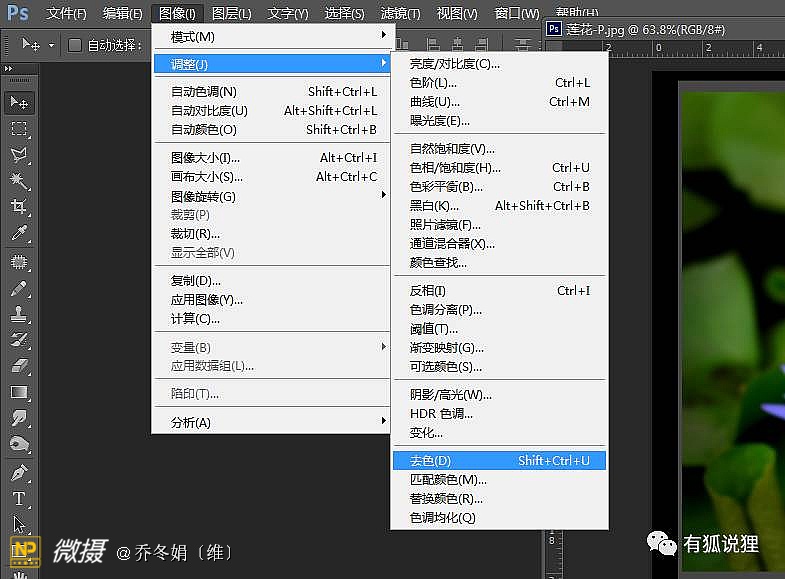Select the Move tool in the toolbox
This screenshot has width=785, height=579.
[x=19, y=102]
